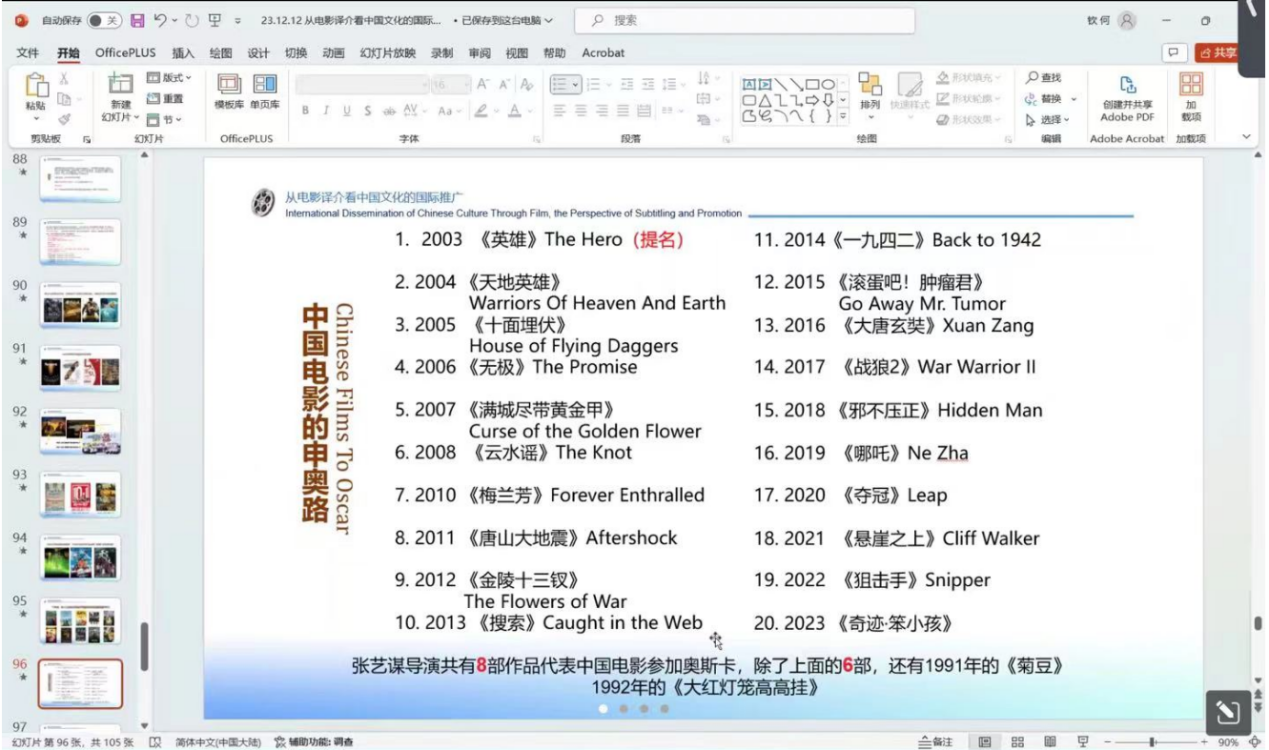Select slide 93 thumbnail
Screen dimensions: 1269x750
point(80,495)
